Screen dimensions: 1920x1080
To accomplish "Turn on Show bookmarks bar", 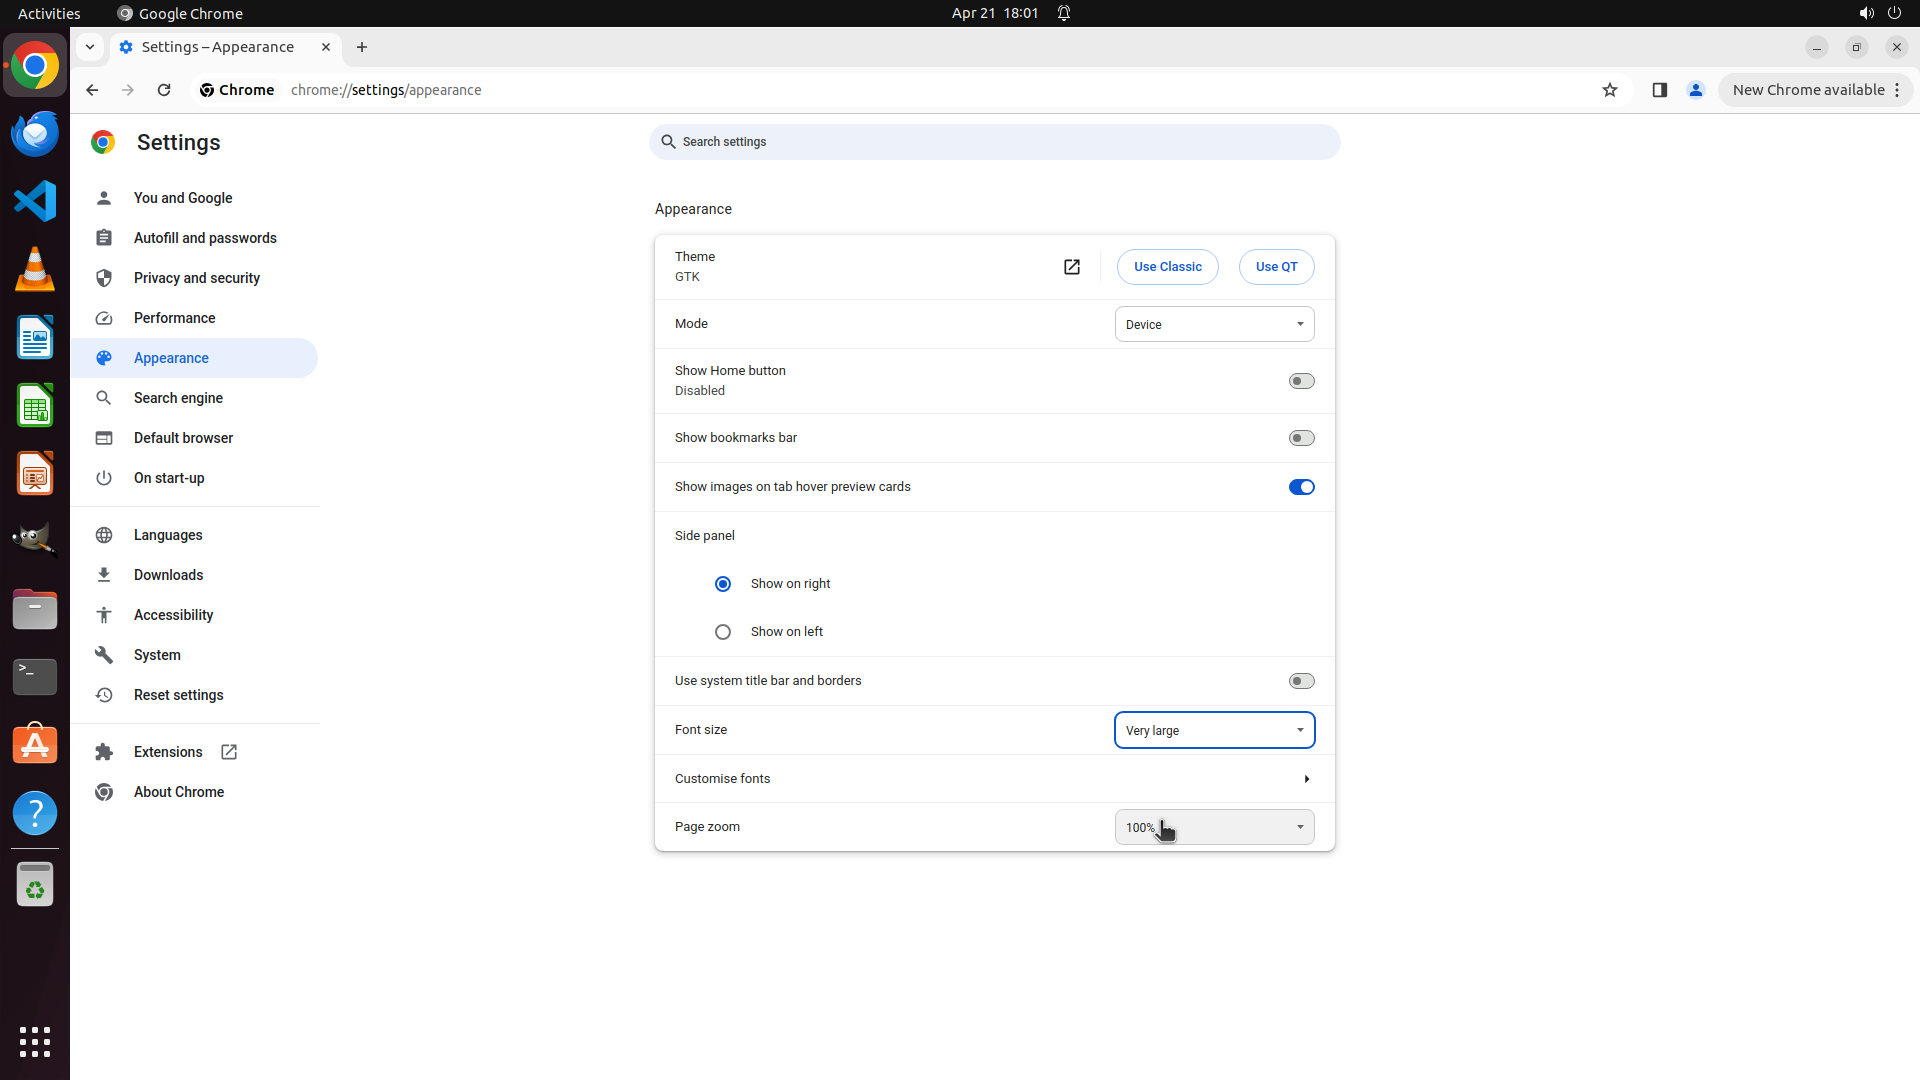I will [1301, 438].
